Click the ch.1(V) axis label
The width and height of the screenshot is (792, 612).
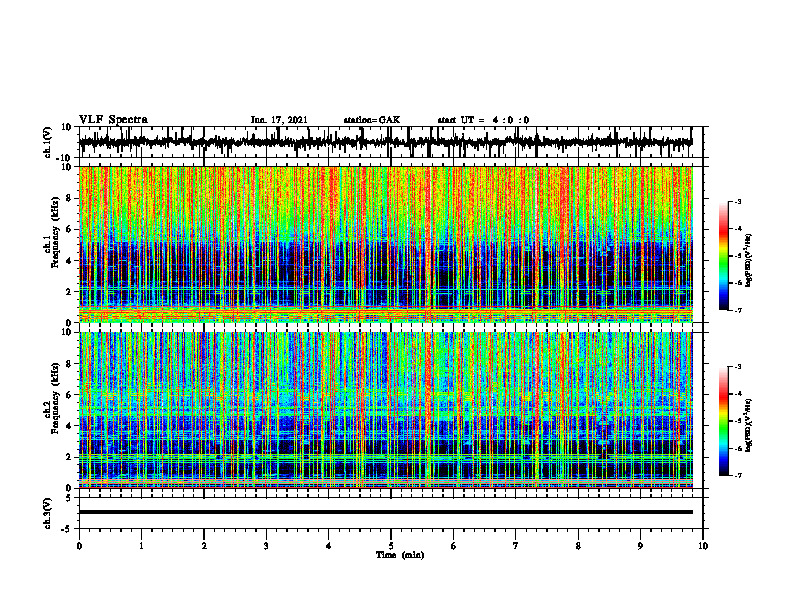pyautogui.click(x=48, y=142)
